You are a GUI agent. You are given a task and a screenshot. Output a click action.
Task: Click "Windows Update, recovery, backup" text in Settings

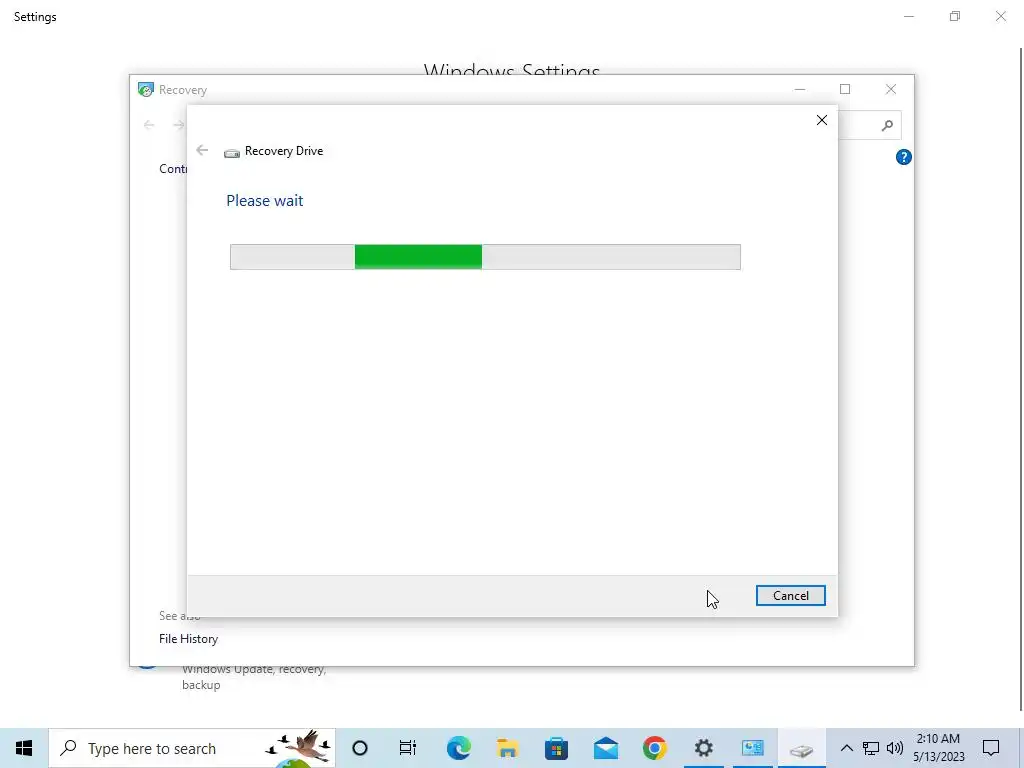[x=254, y=677]
